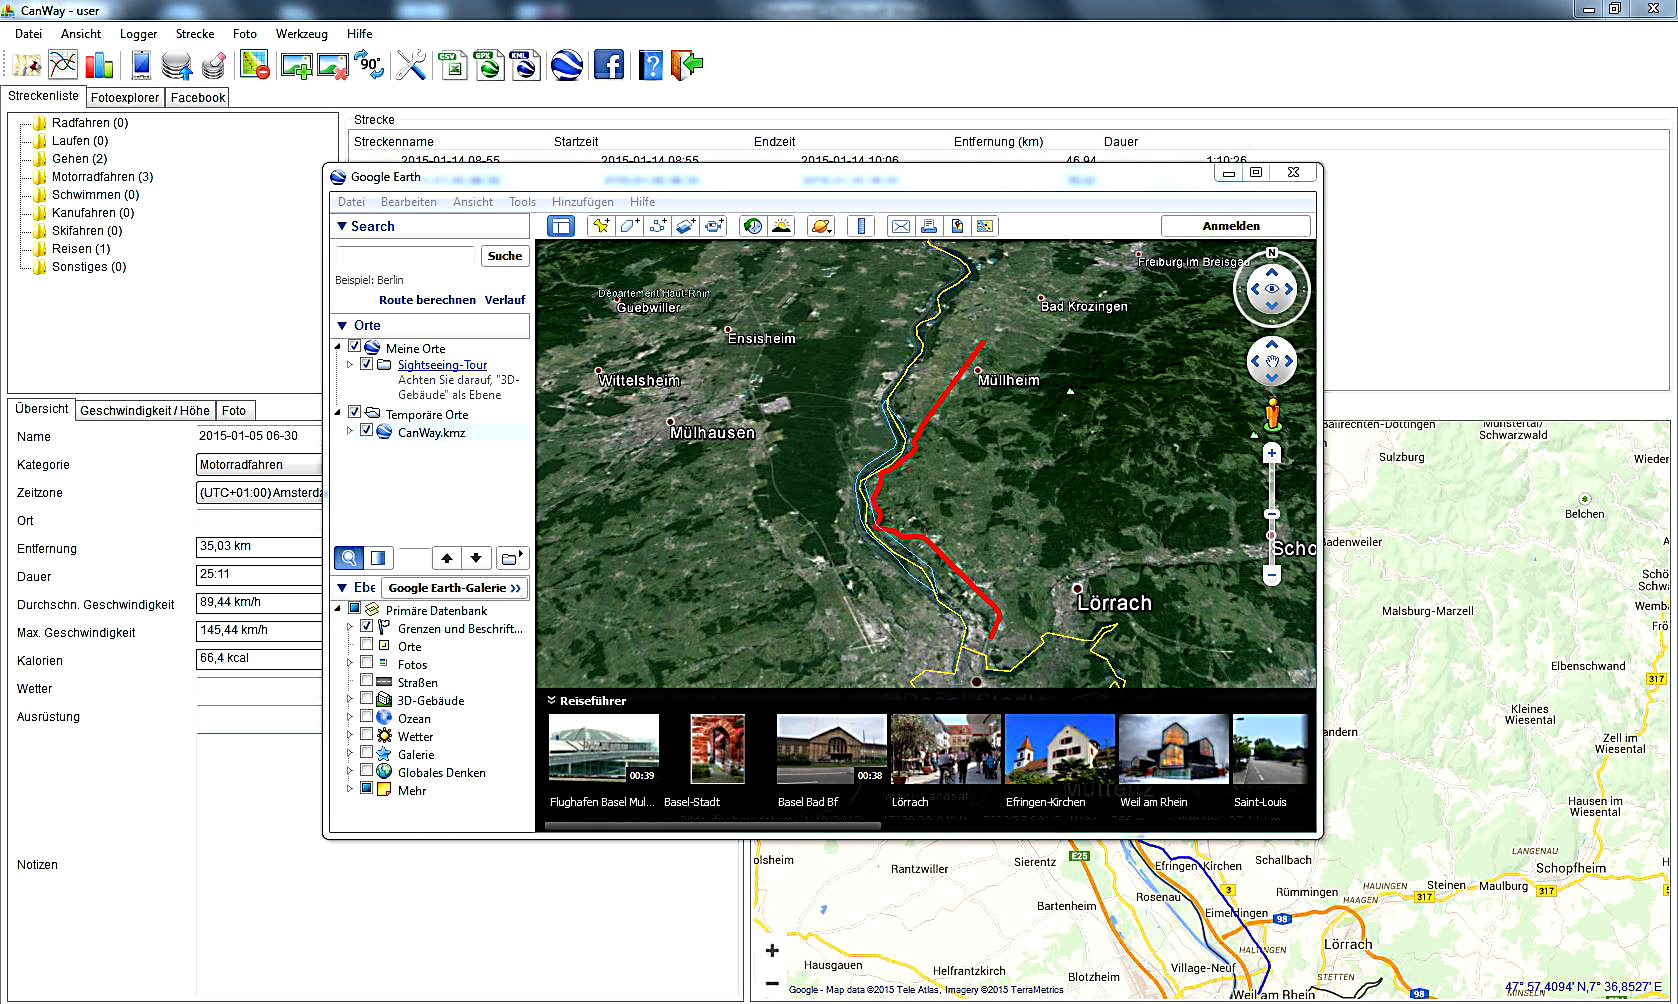Screen dimensions: 1678x1004
Task: Collapse the Search panel in Google Earth
Action: coord(342,227)
